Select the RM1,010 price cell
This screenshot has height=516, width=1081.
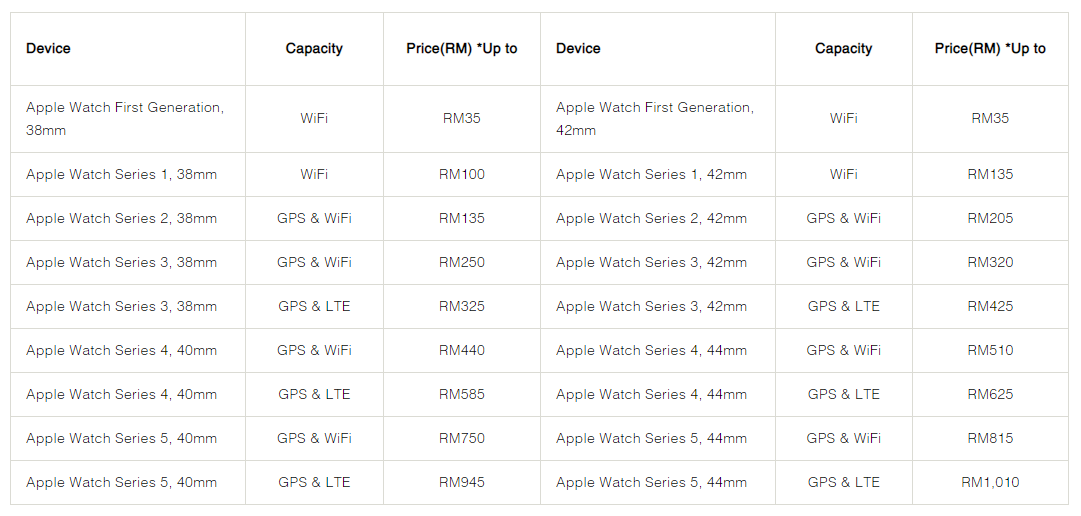(x=990, y=482)
